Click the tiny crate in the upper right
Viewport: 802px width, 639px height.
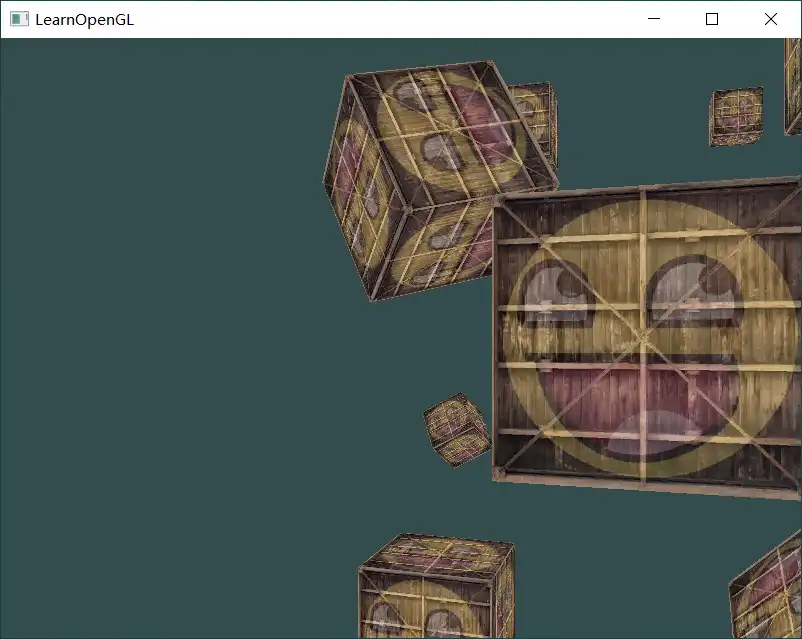click(x=736, y=116)
